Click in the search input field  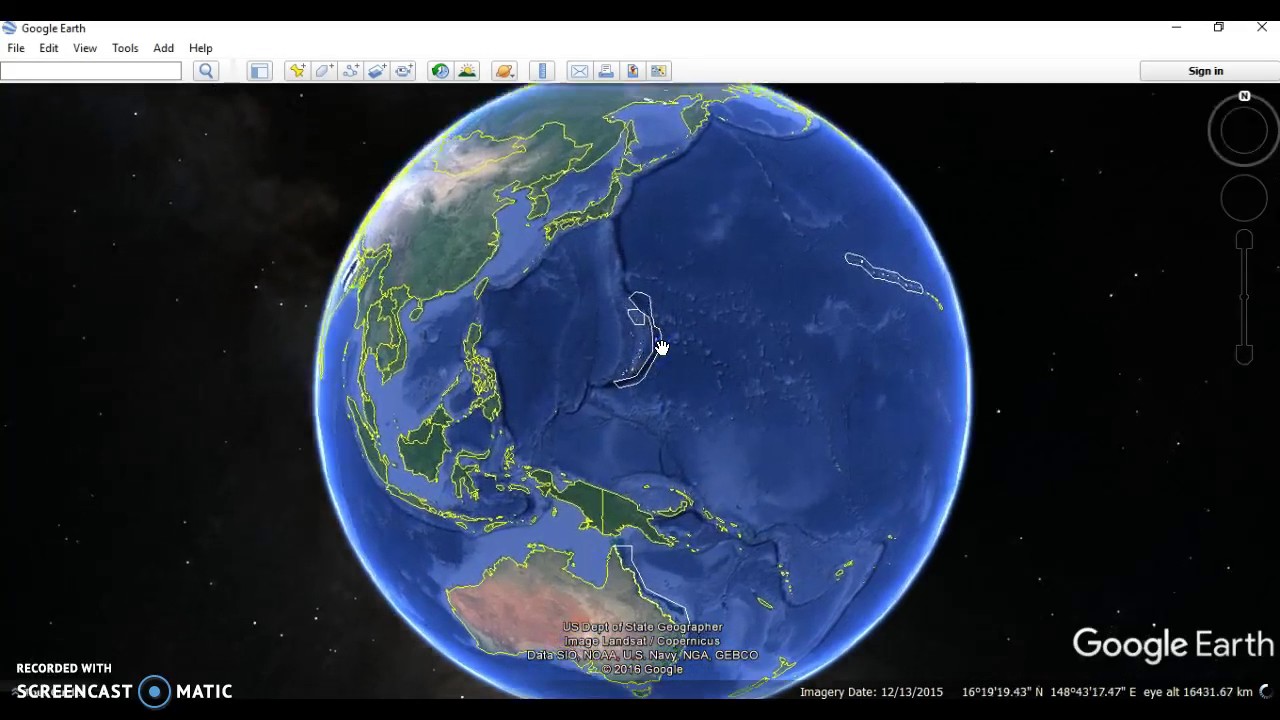pyautogui.click(x=91, y=71)
